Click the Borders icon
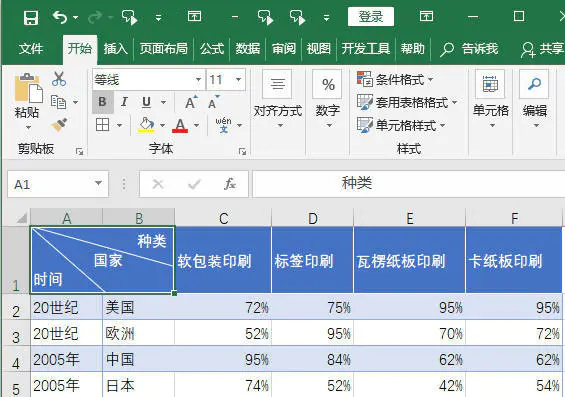The height and width of the screenshot is (397, 565). (103, 125)
